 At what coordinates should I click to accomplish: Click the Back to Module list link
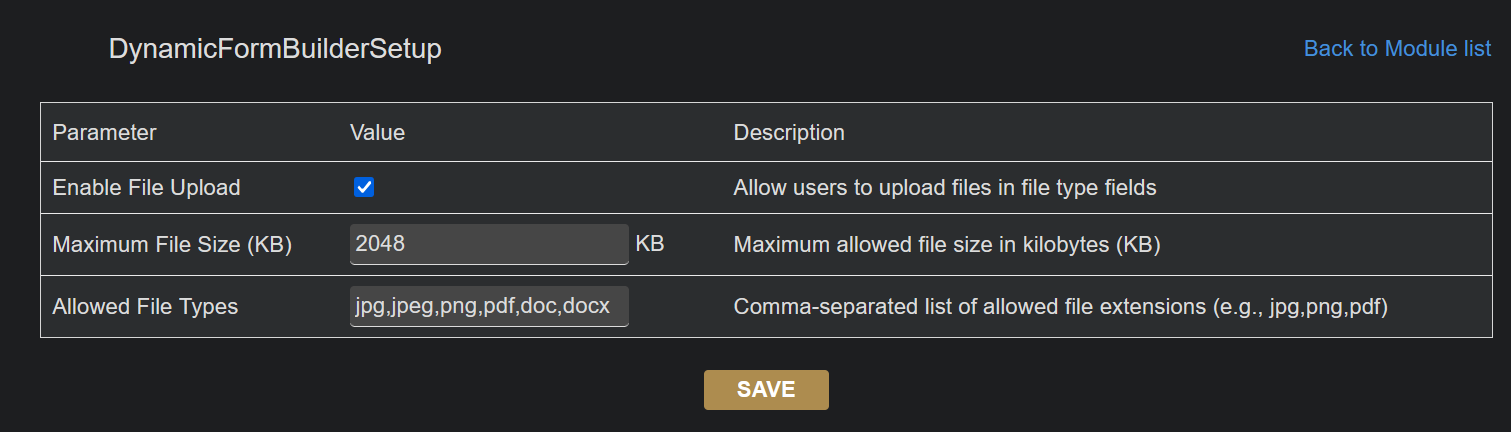(1397, 49)
